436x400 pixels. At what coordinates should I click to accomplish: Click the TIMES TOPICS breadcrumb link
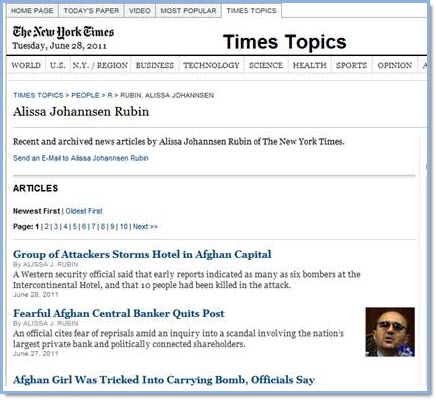click(38, 95)
